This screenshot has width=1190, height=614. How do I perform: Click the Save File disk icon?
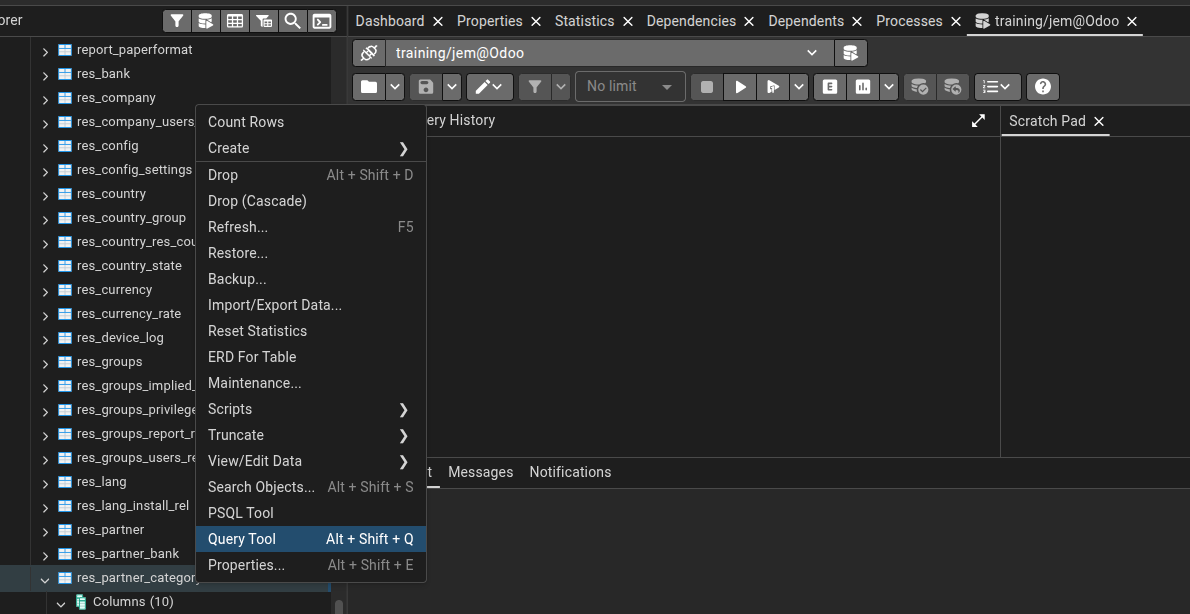(x=426, y=87)
